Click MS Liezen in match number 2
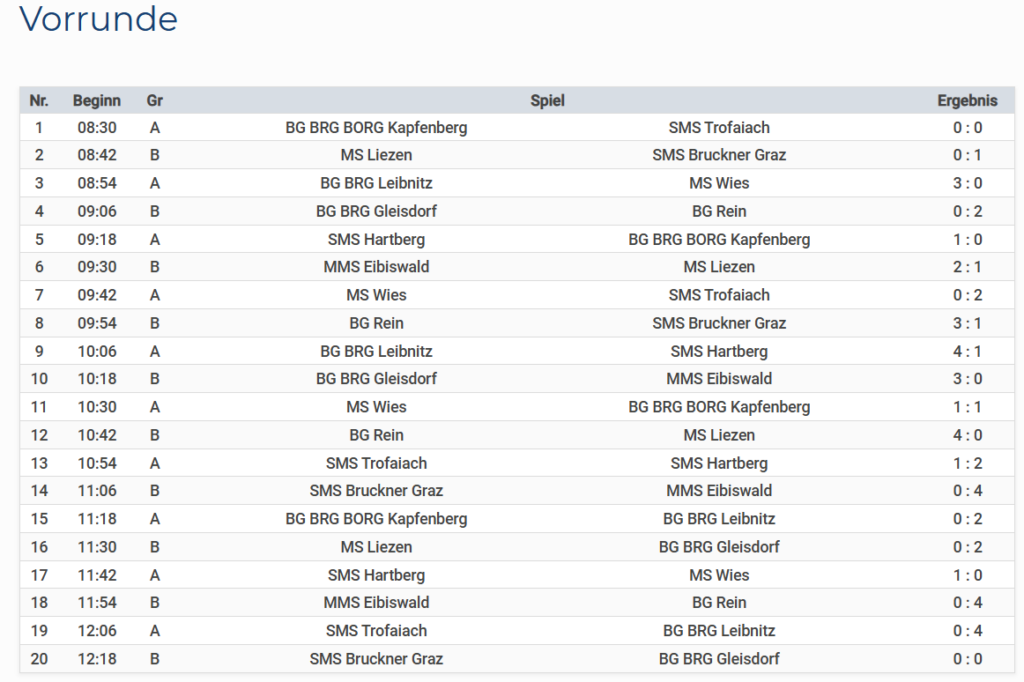 (376, 155)
